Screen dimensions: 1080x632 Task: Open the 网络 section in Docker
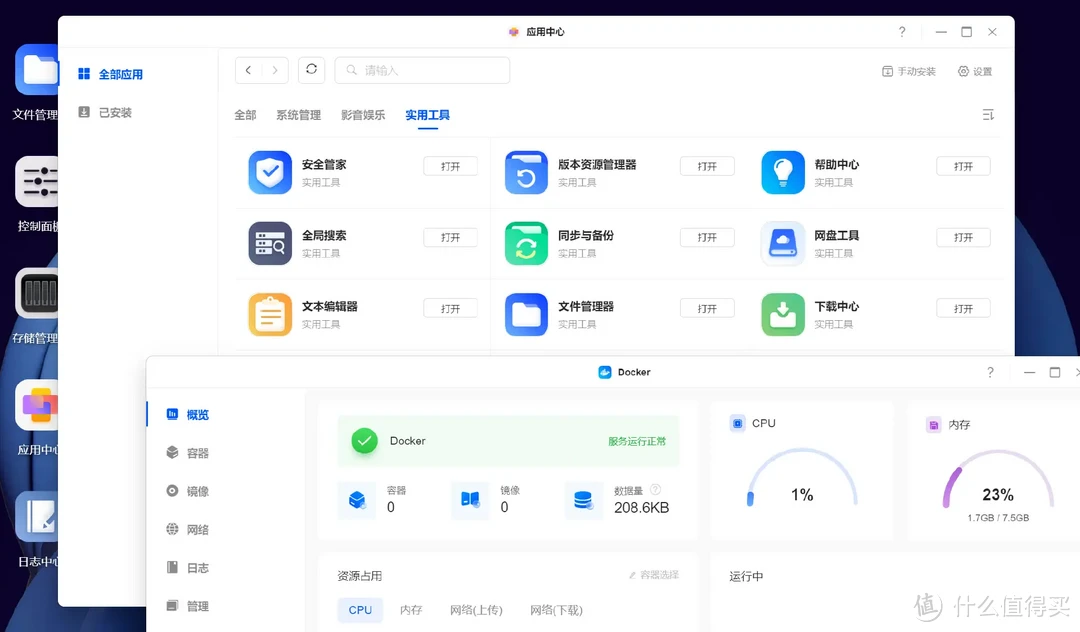[197, 529]
